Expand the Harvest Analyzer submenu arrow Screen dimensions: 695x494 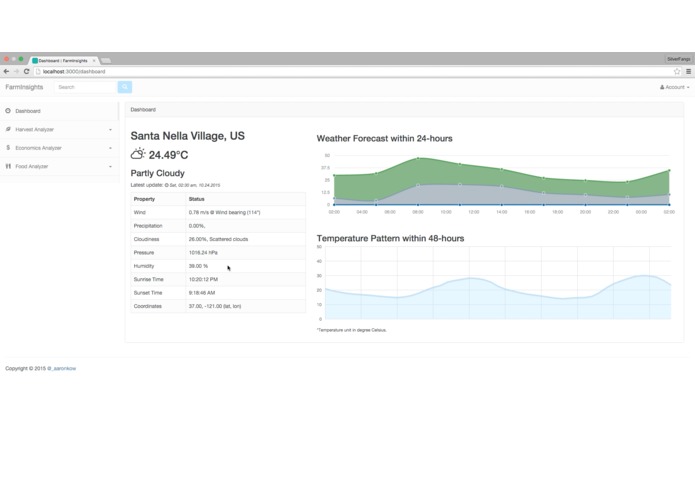click(x=110, y=130)
